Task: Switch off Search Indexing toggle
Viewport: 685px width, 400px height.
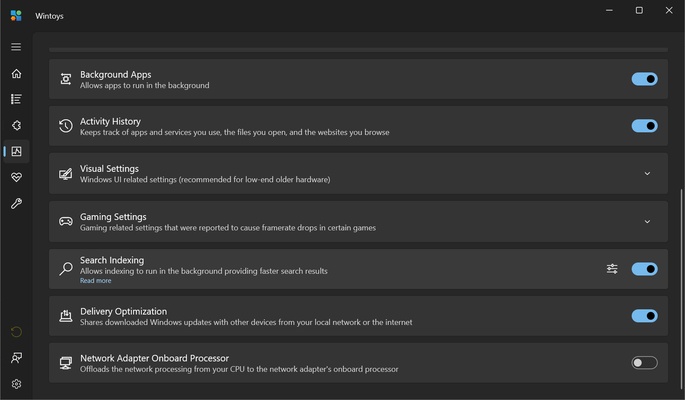Action: [644, 269]
